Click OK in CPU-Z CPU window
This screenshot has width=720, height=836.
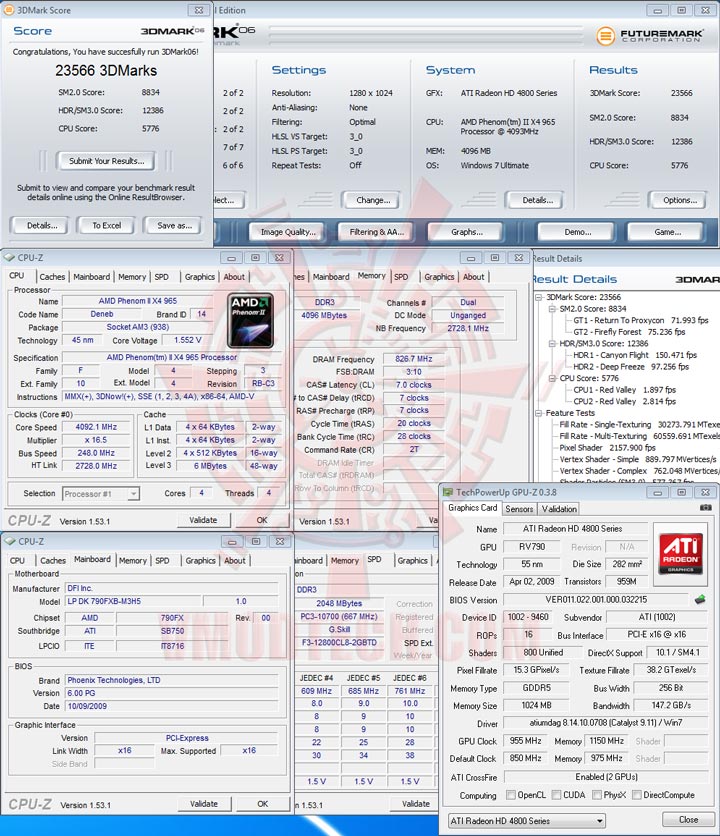(262, 520)
